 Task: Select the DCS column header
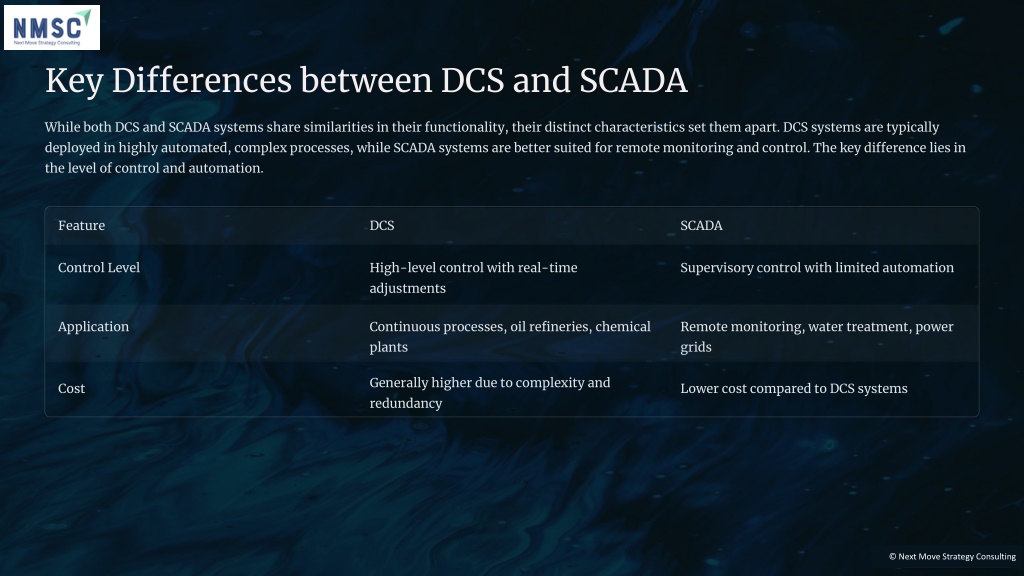(x=382, y=225)
